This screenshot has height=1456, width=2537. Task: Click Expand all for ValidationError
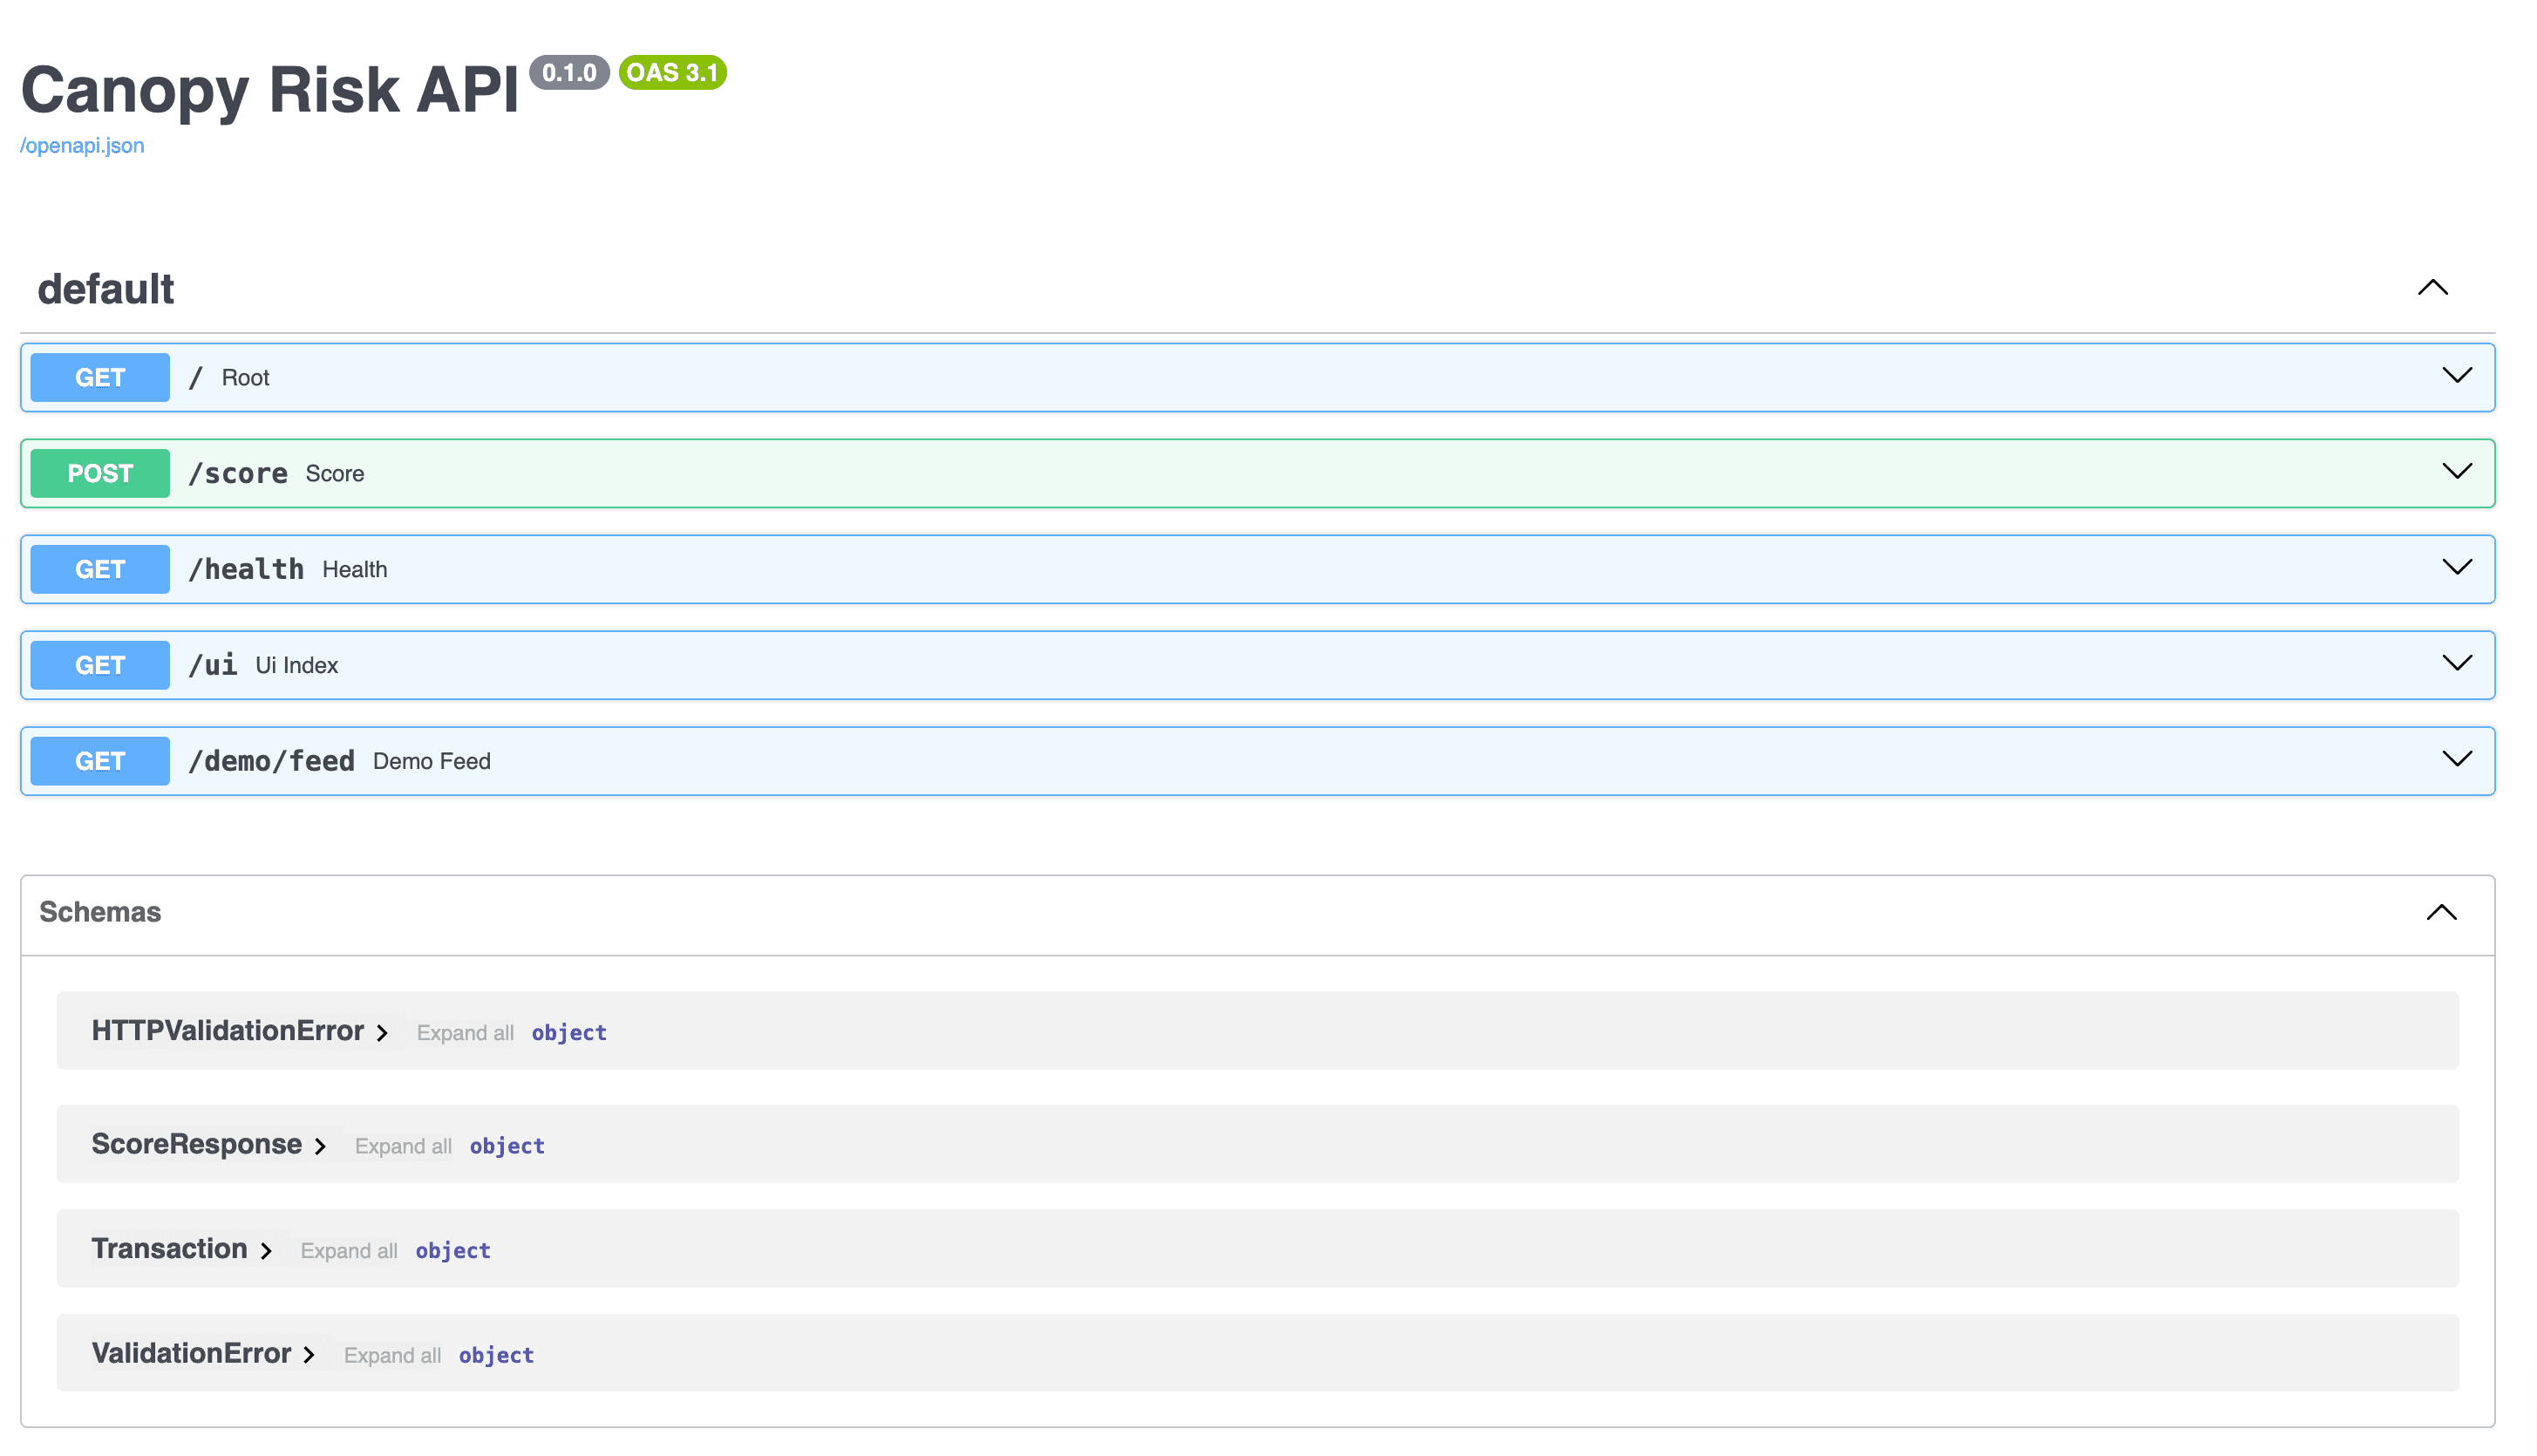pyautogui.click(x=392, y=1356)
